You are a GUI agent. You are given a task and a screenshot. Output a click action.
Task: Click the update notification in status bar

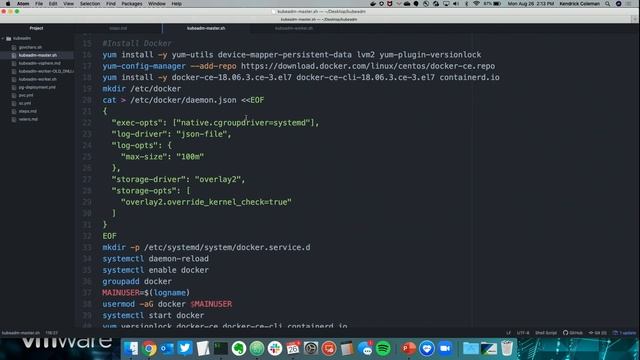[624, 333]
